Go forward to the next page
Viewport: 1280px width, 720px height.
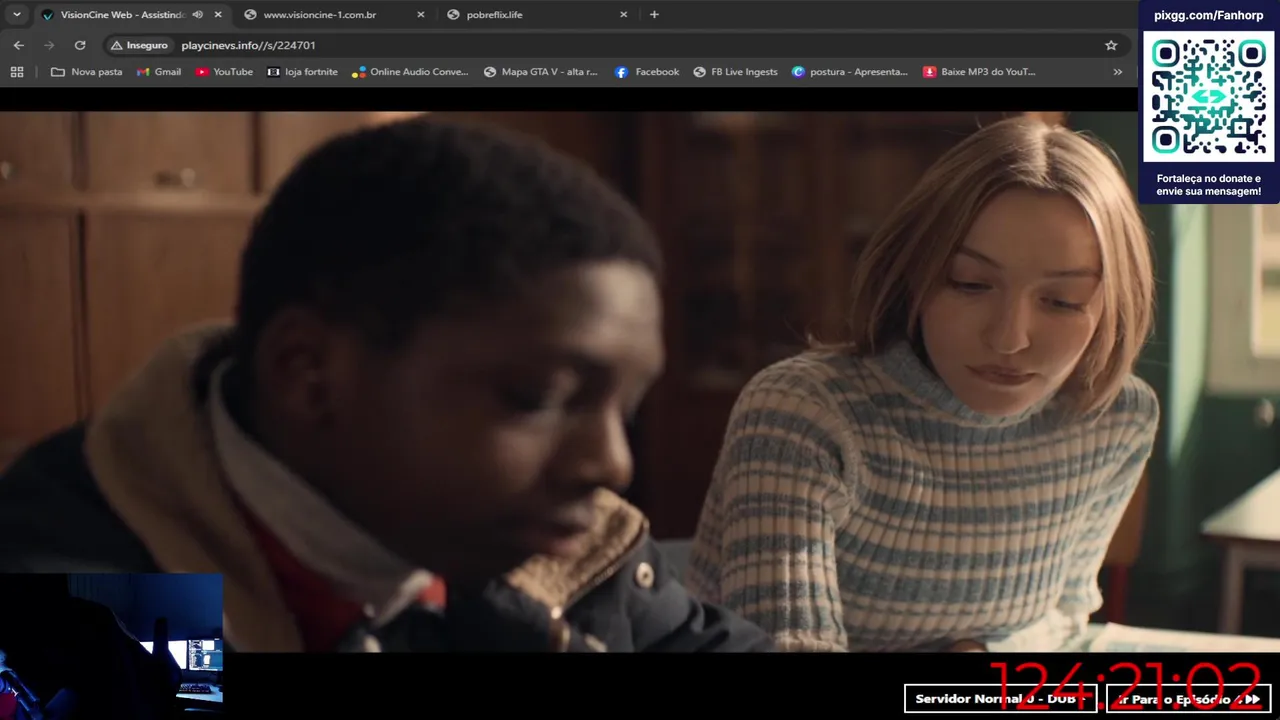(49, 45)
